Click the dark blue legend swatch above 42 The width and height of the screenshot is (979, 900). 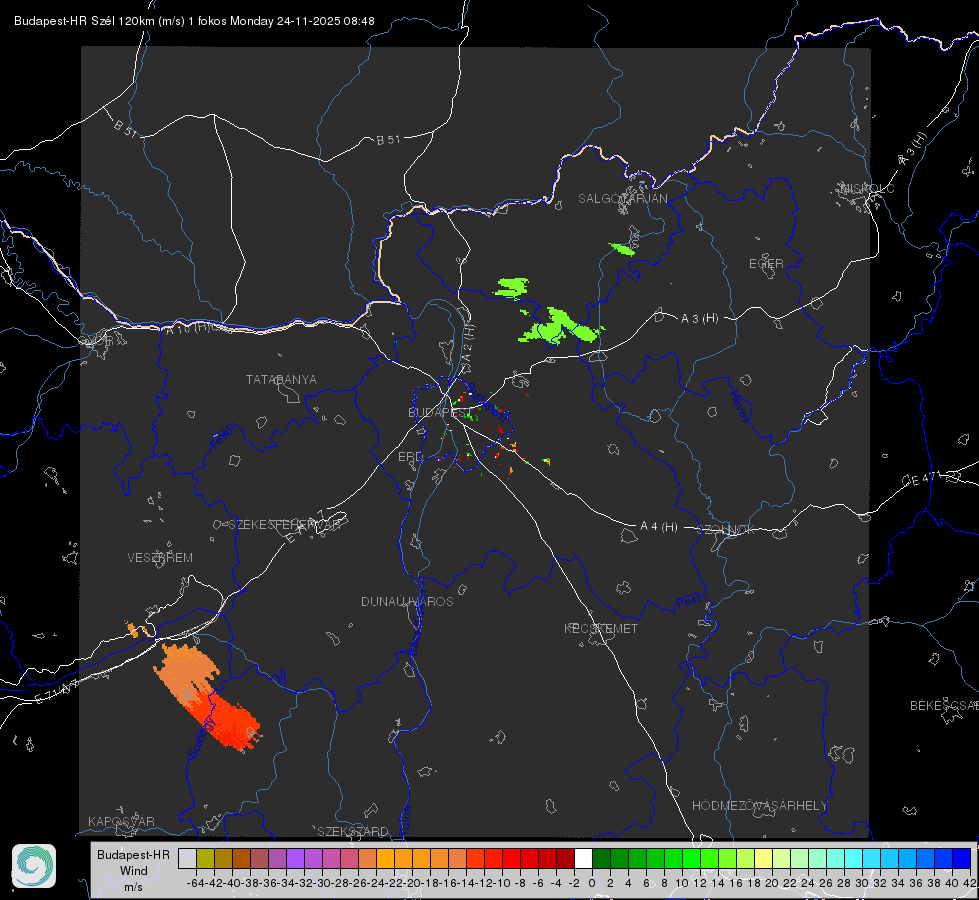[962, 858]
